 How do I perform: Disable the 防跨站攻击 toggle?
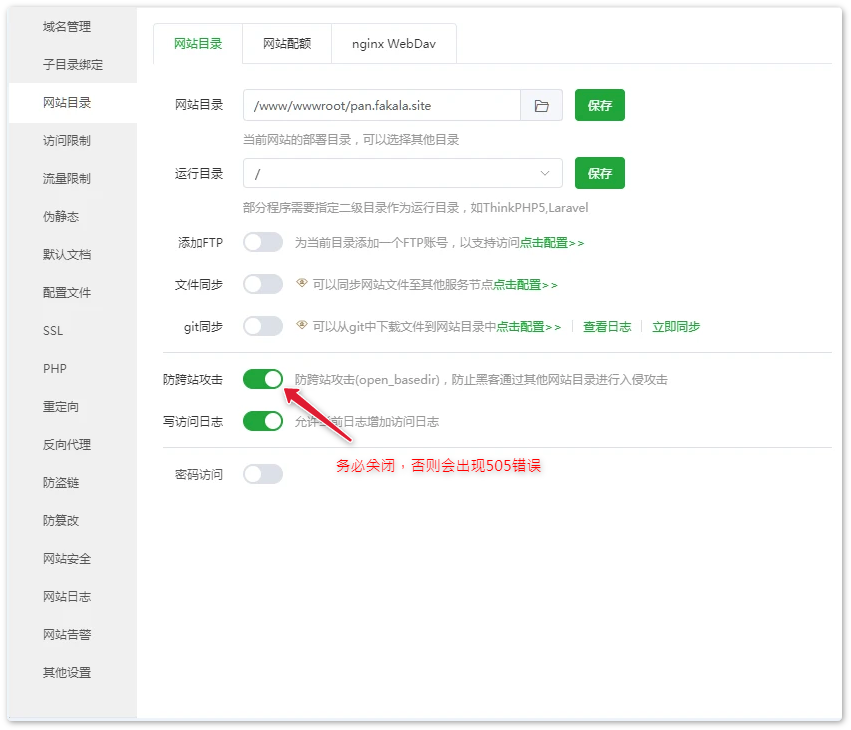pyautogui.click(x=263, y=379)
